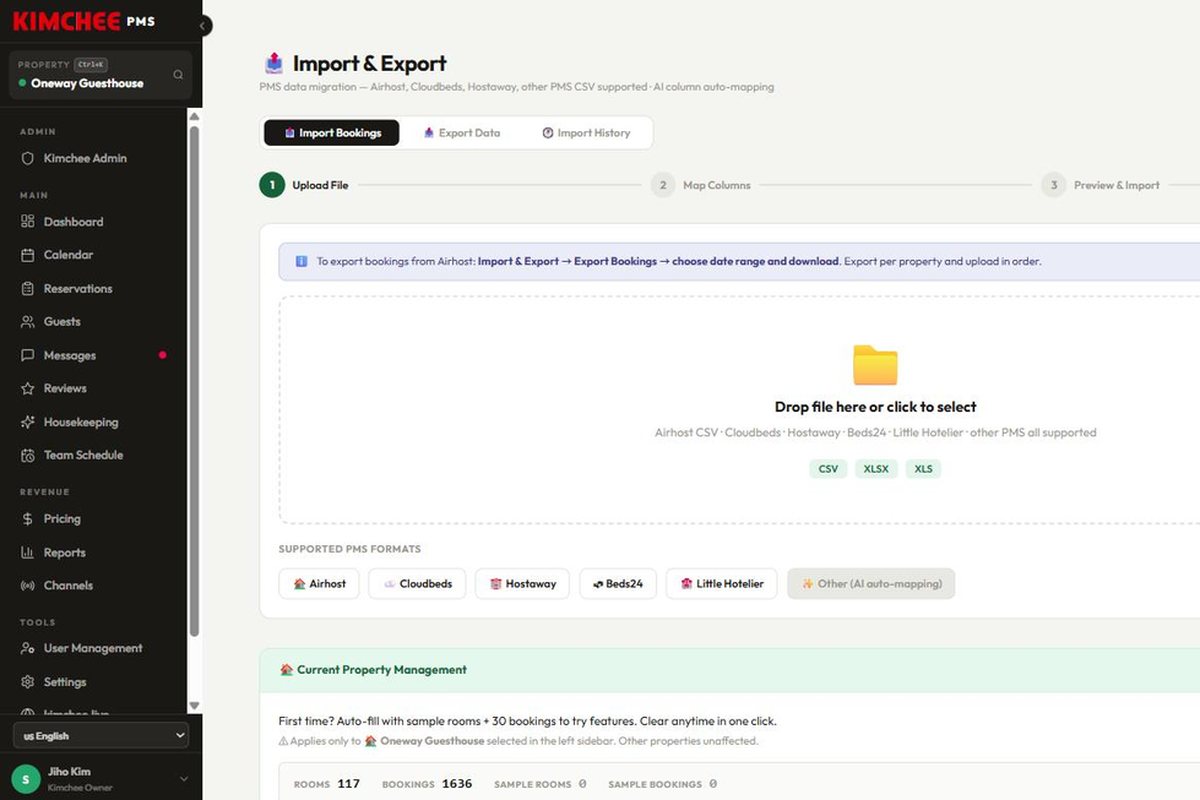
Task: Collapse the sidebar with the arrow button
Action: (203, 26)
